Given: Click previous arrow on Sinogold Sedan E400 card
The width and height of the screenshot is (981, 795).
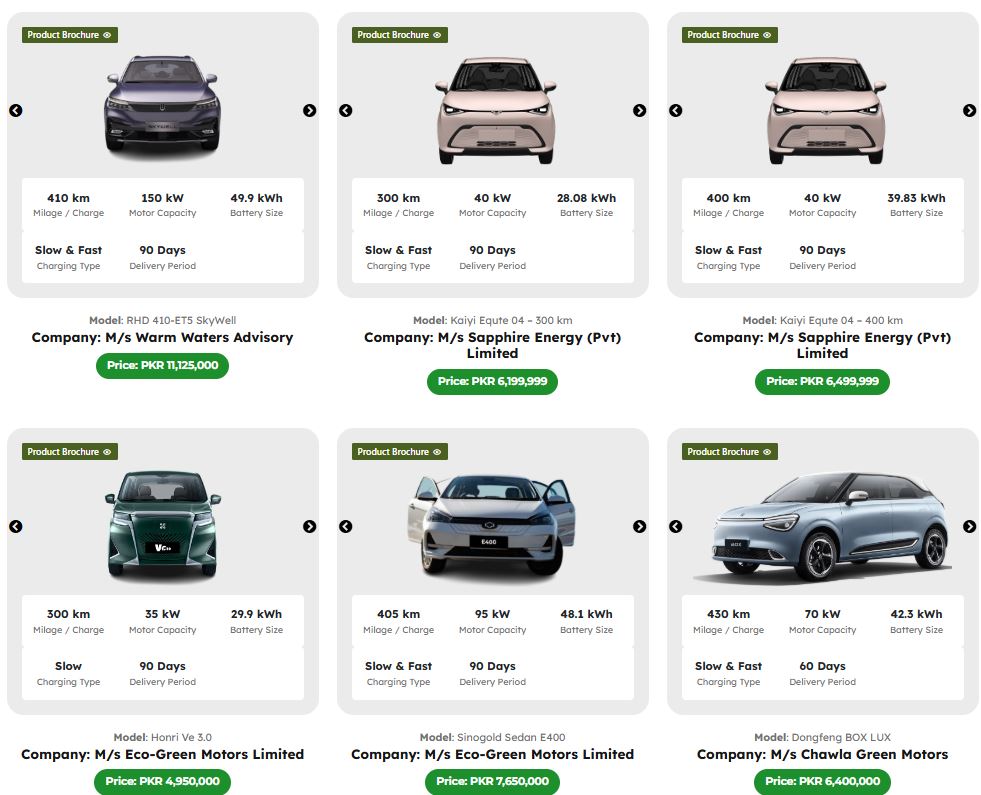Looking at the screenshot, I should pyautogui.click(x=345, y=527).
